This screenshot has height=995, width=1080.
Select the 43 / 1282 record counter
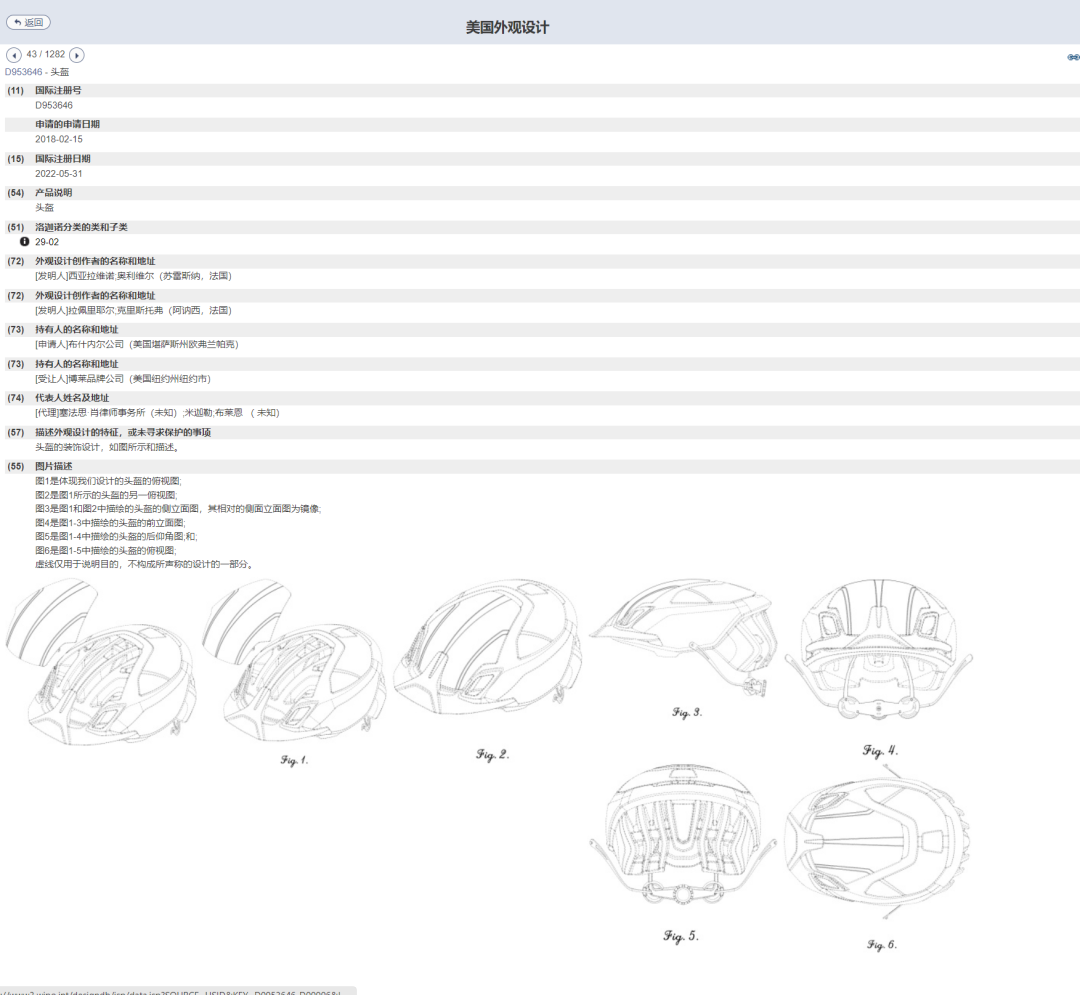[x=45, y=54]
